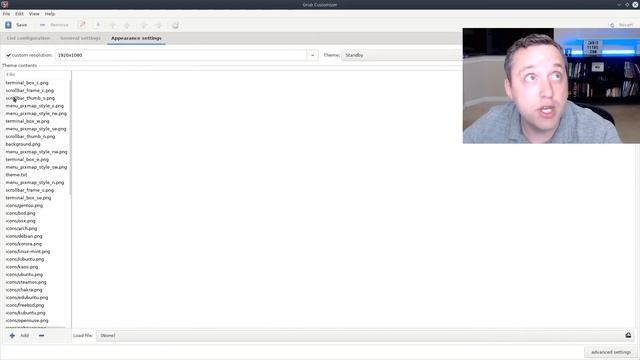Select menu_pixmap_style_nw.png file

(36, 152)
